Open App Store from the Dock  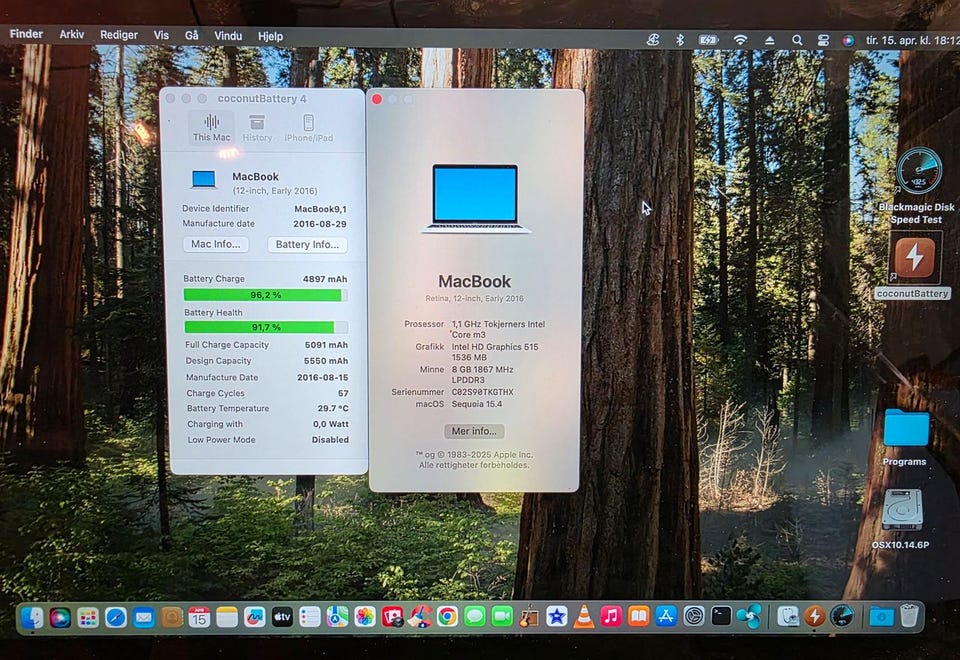click(x=666, y=617)
